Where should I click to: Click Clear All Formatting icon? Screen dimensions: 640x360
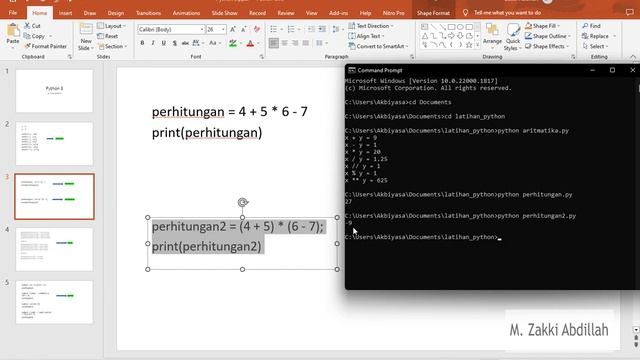pos(257,29)
